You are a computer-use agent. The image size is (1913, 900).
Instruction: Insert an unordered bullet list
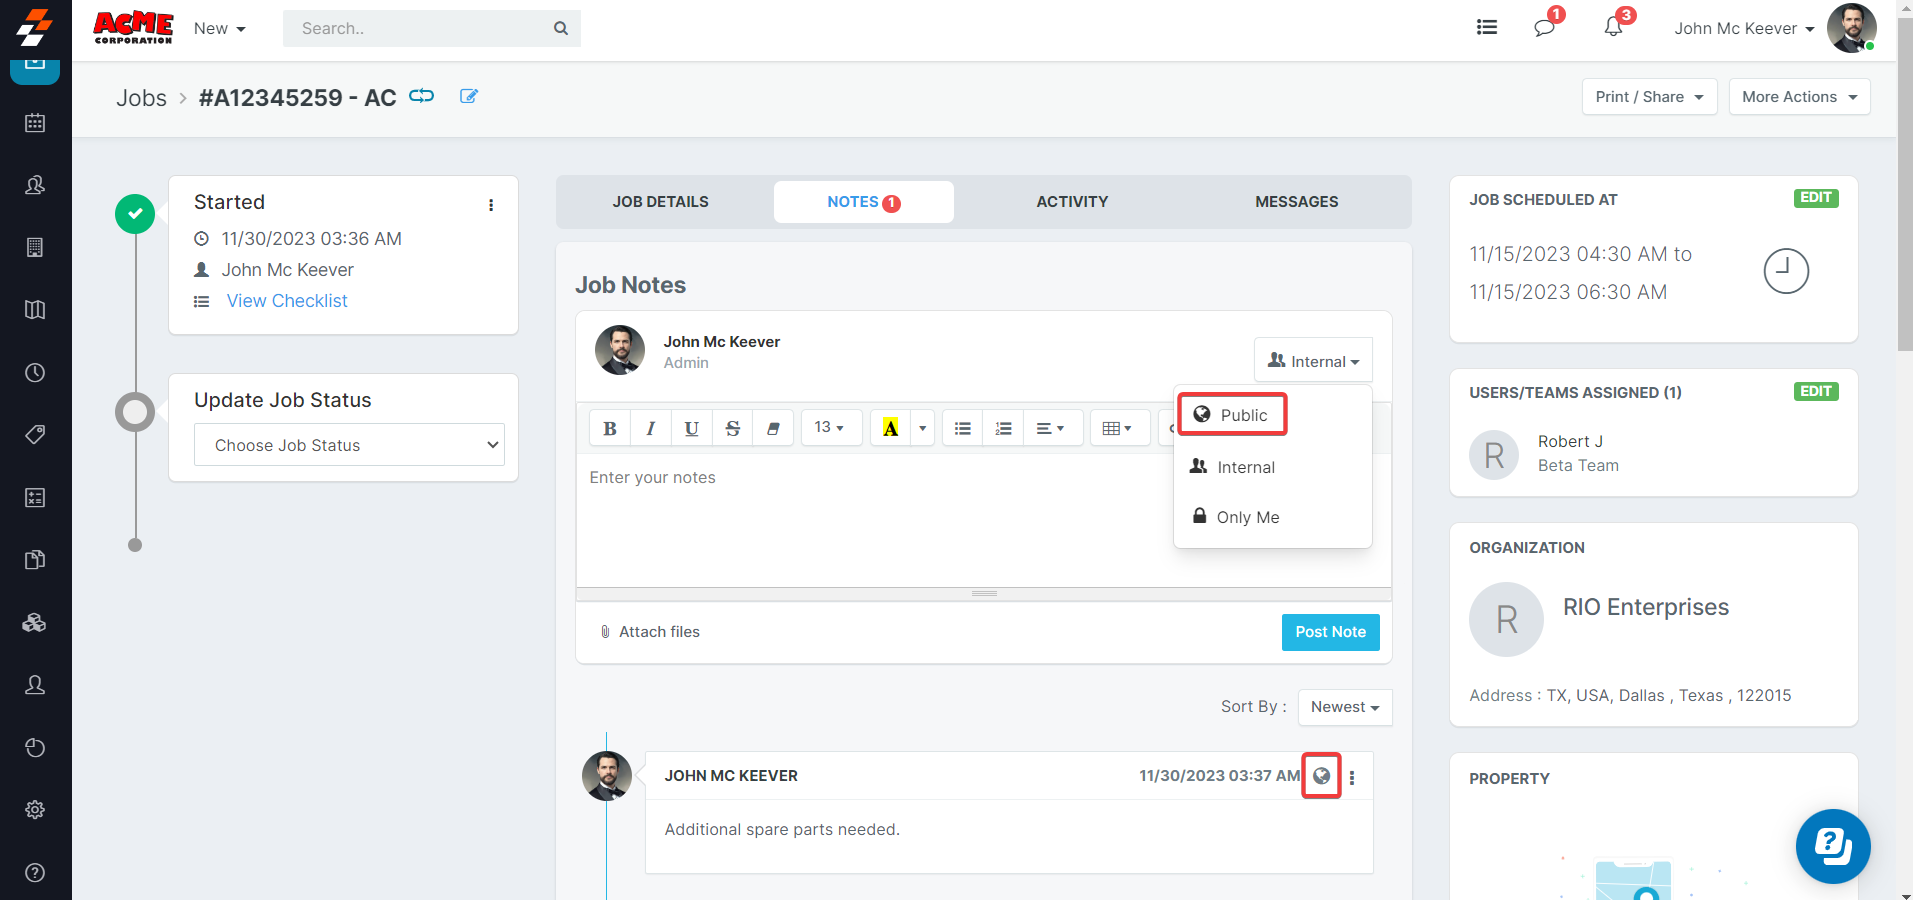coord(963,428)
